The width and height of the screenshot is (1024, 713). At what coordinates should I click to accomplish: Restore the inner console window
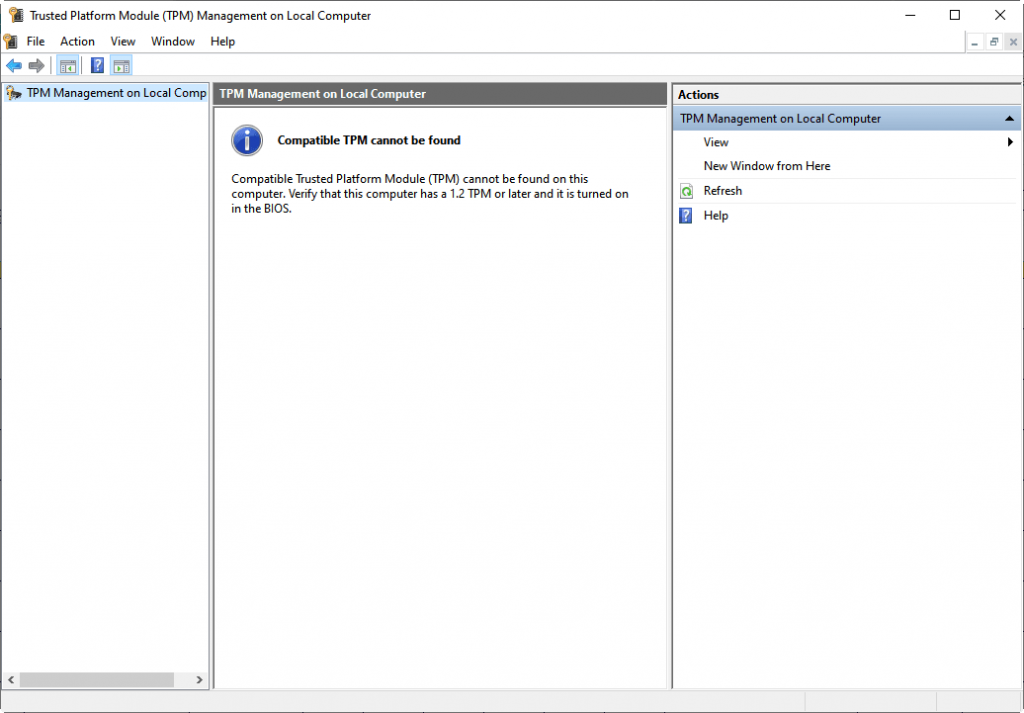pos(993,42)
